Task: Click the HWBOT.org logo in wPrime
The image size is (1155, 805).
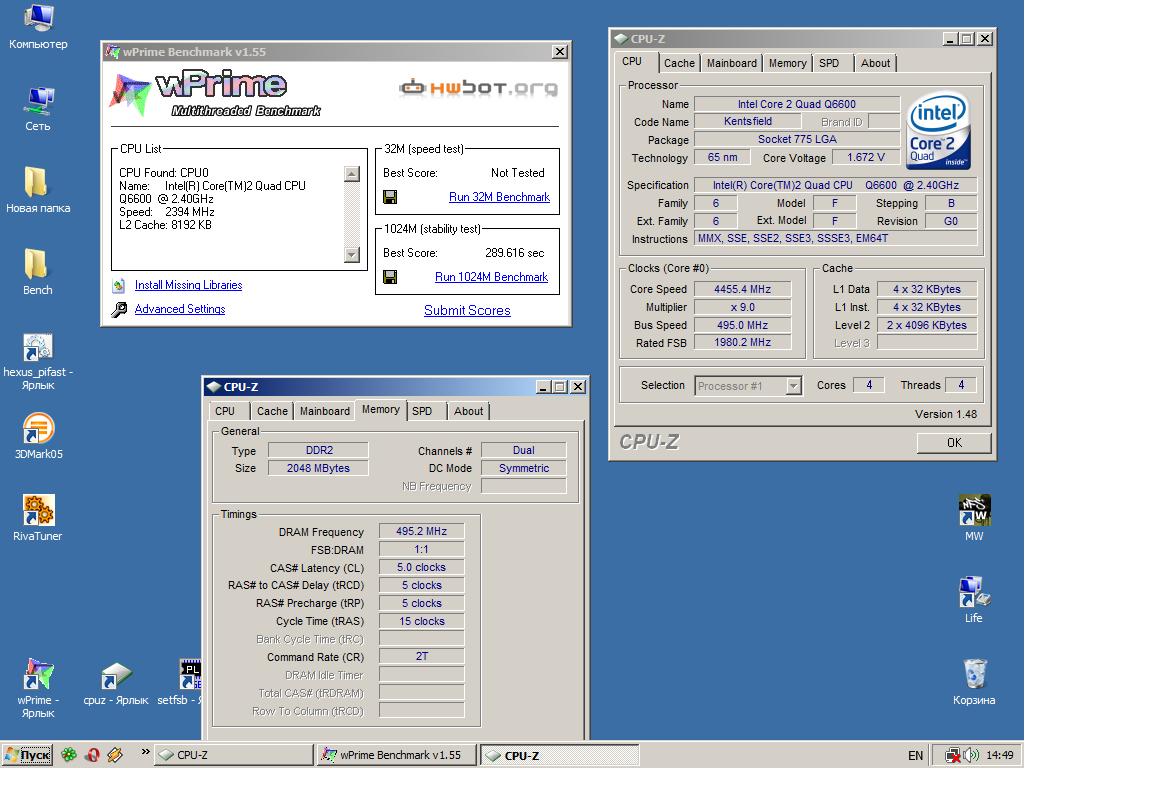Action: pyautogui.click(x=478, y=88)
